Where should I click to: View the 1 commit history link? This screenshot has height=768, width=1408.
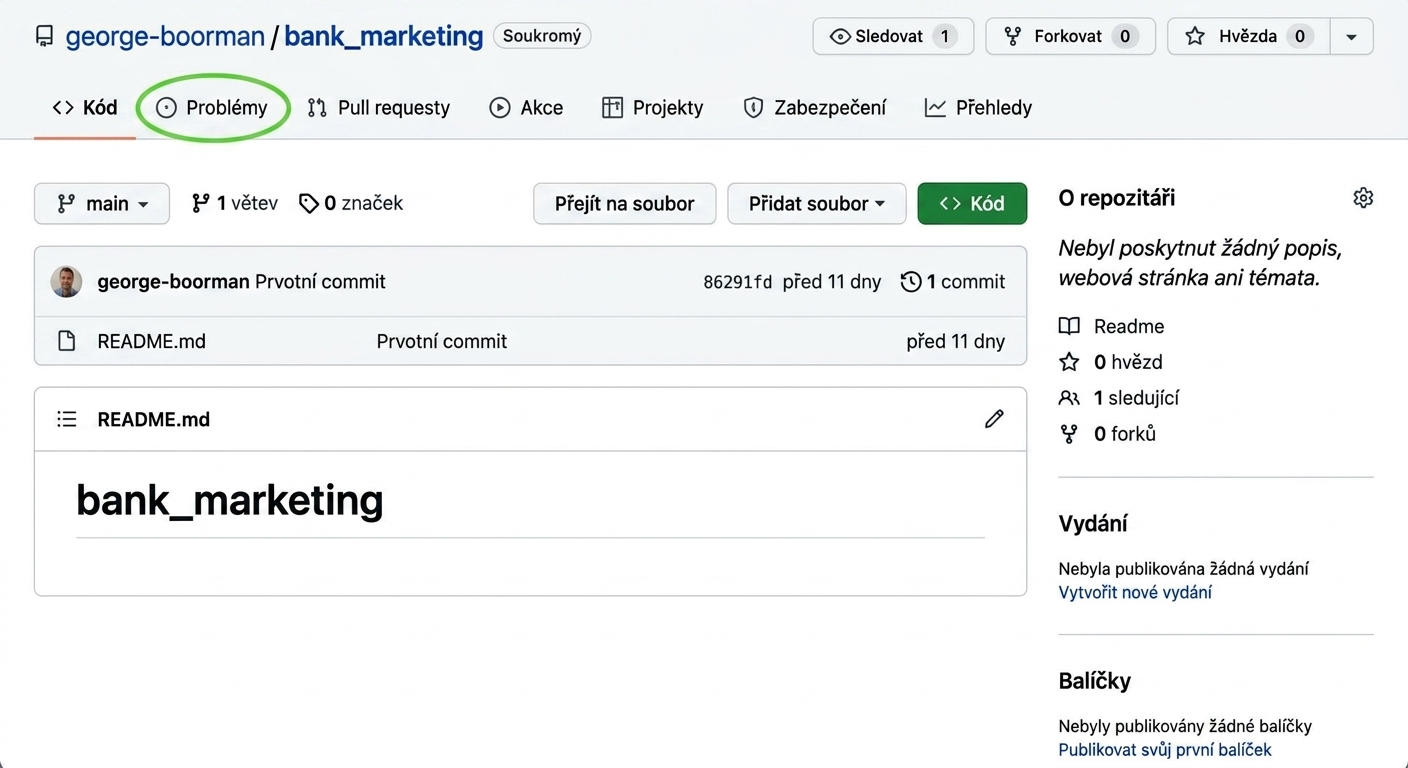pyautogui.click(x=953, y=282)
